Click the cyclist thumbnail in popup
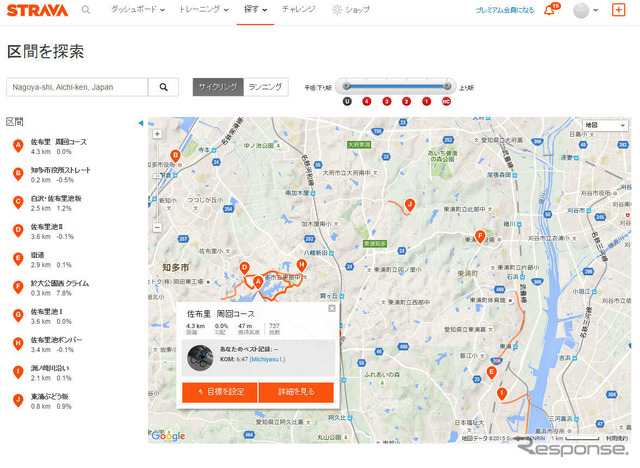640x468 pixels. pyautogui.click(x=200, y=358)
